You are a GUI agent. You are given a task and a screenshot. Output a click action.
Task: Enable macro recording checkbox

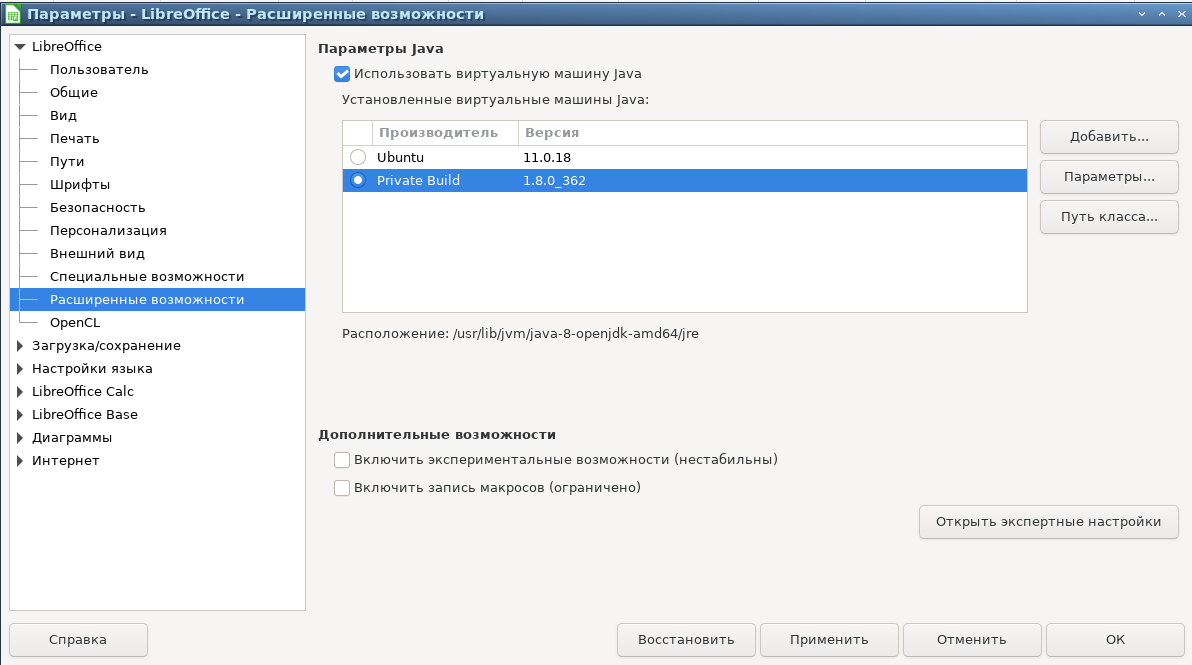pos(342,488)
